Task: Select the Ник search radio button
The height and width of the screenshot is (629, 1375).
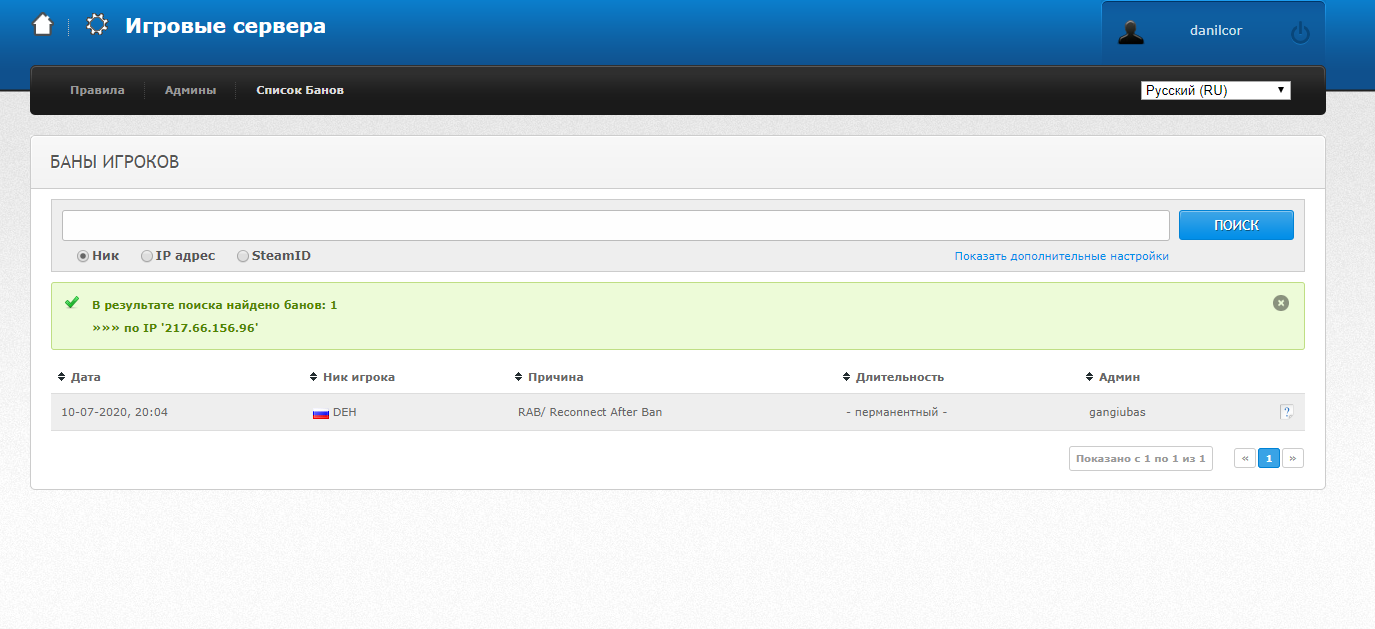Action: pyautogui.click(x=83, y=256)
